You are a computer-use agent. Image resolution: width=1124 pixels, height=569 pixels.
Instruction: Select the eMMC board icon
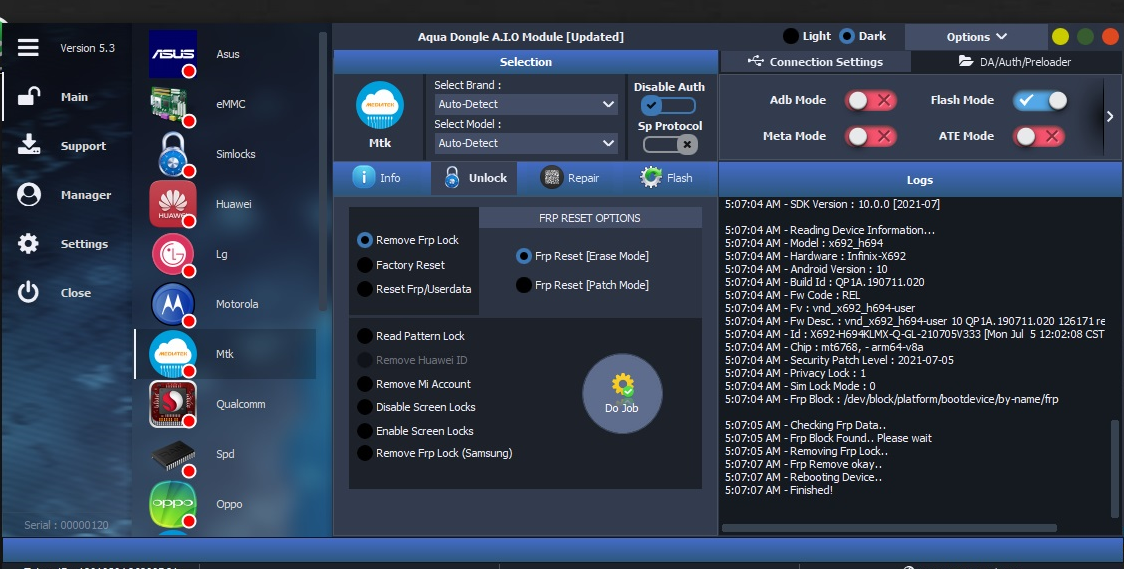point(173,104)
